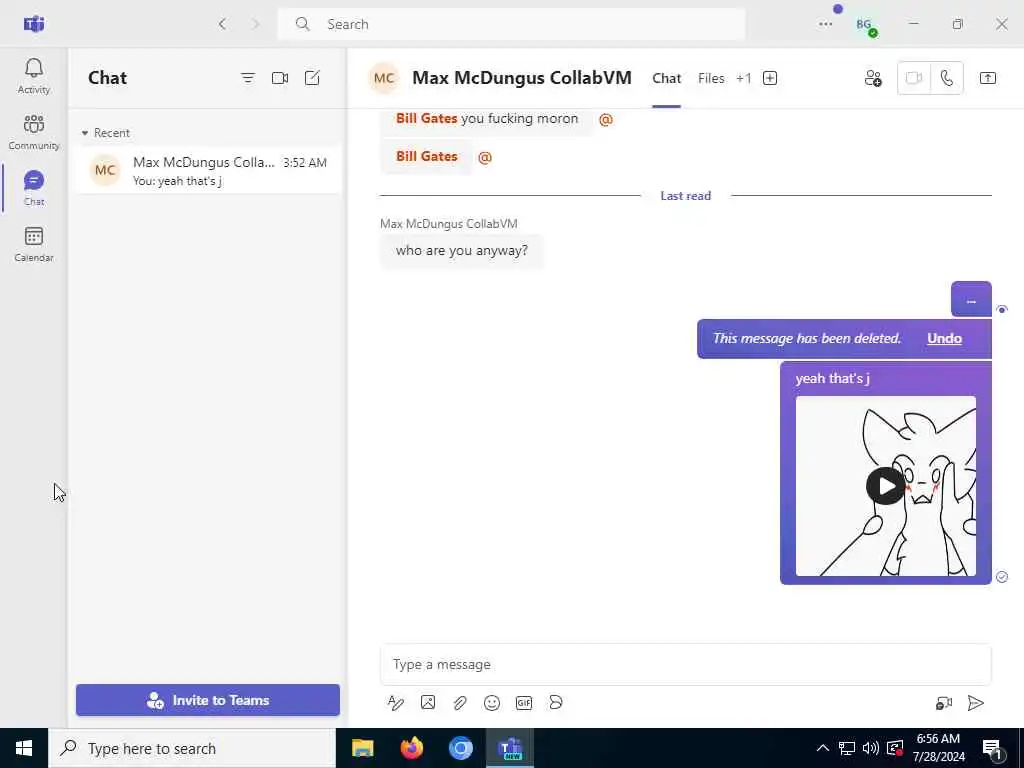Start an audio call
This screenshot has width=1024, height=768.
[x=946, y=78]
